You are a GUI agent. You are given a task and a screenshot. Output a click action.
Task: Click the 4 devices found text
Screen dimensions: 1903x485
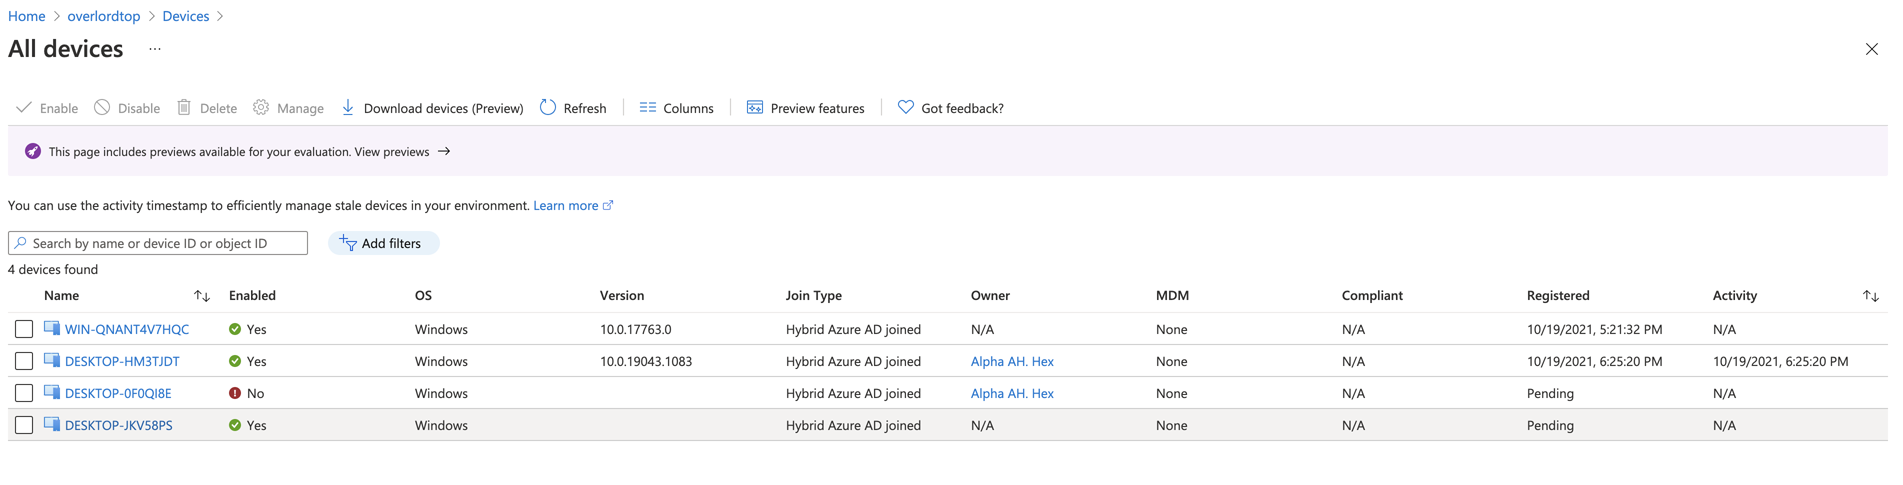click(x=53, y=269)
